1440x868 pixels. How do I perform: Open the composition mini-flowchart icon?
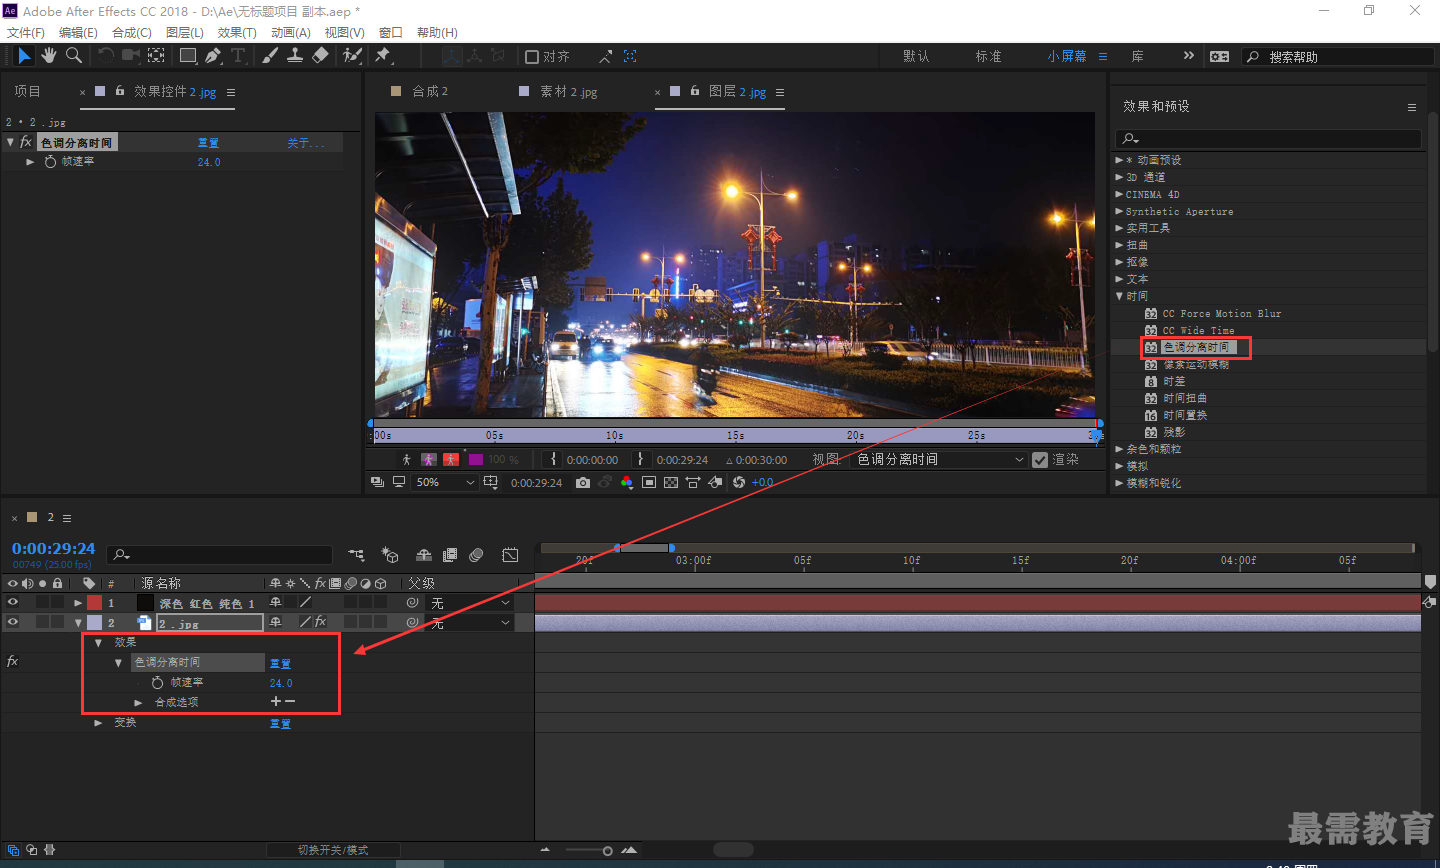tap(356, 555)
